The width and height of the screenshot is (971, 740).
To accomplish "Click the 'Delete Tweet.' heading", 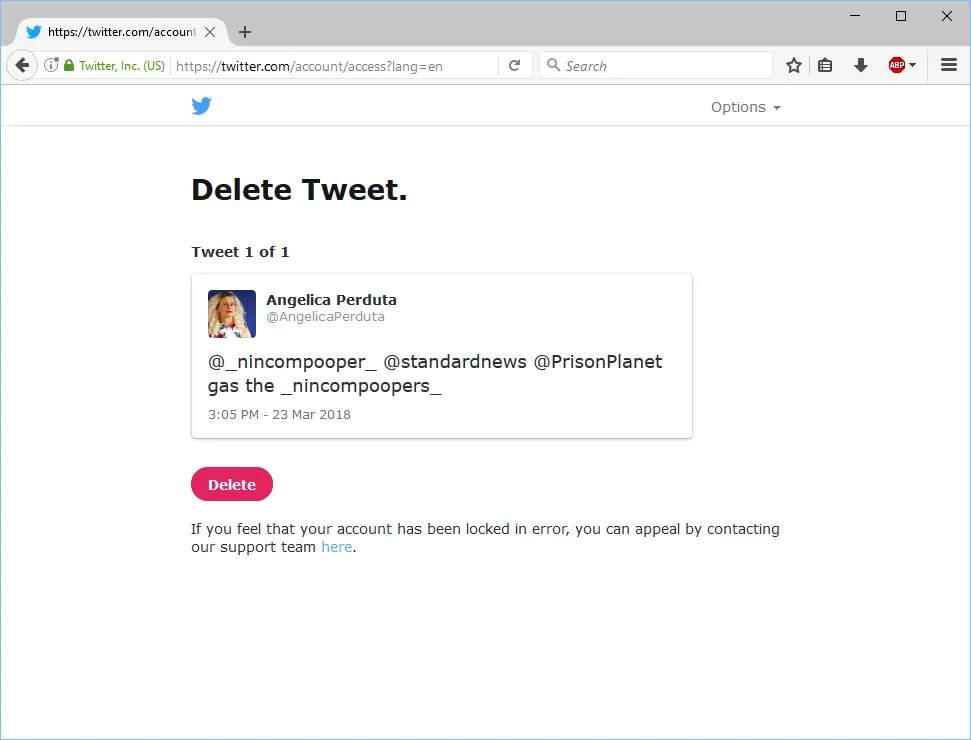I will point(299,189).
